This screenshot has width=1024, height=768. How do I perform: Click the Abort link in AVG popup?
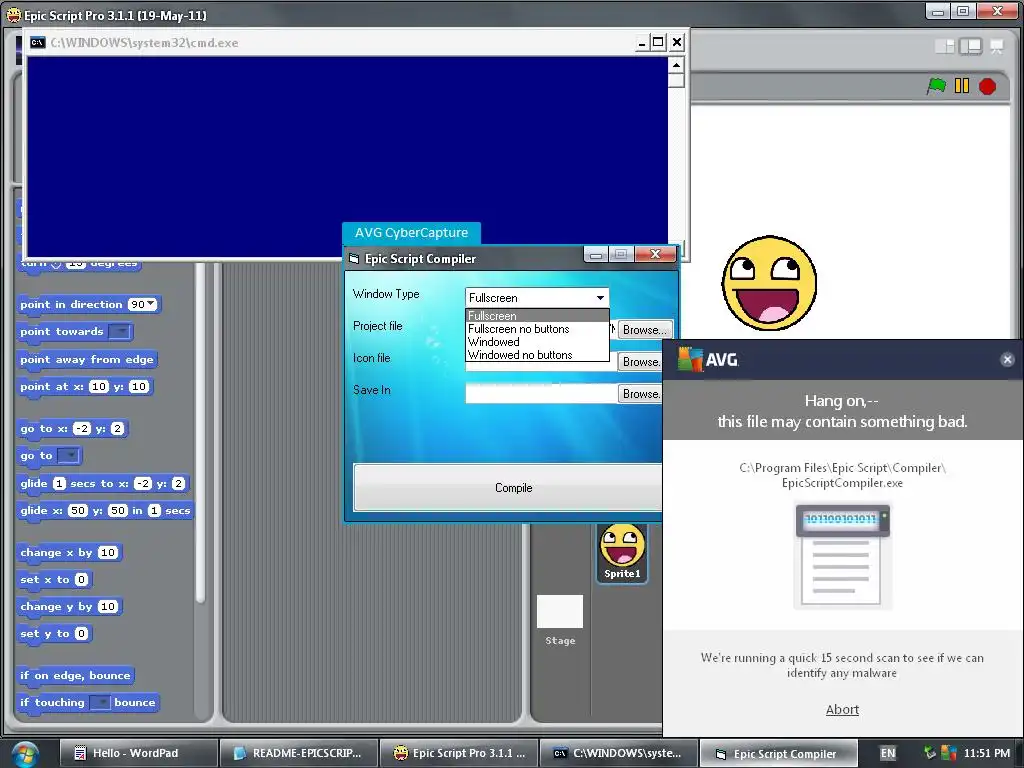point(842,709)
